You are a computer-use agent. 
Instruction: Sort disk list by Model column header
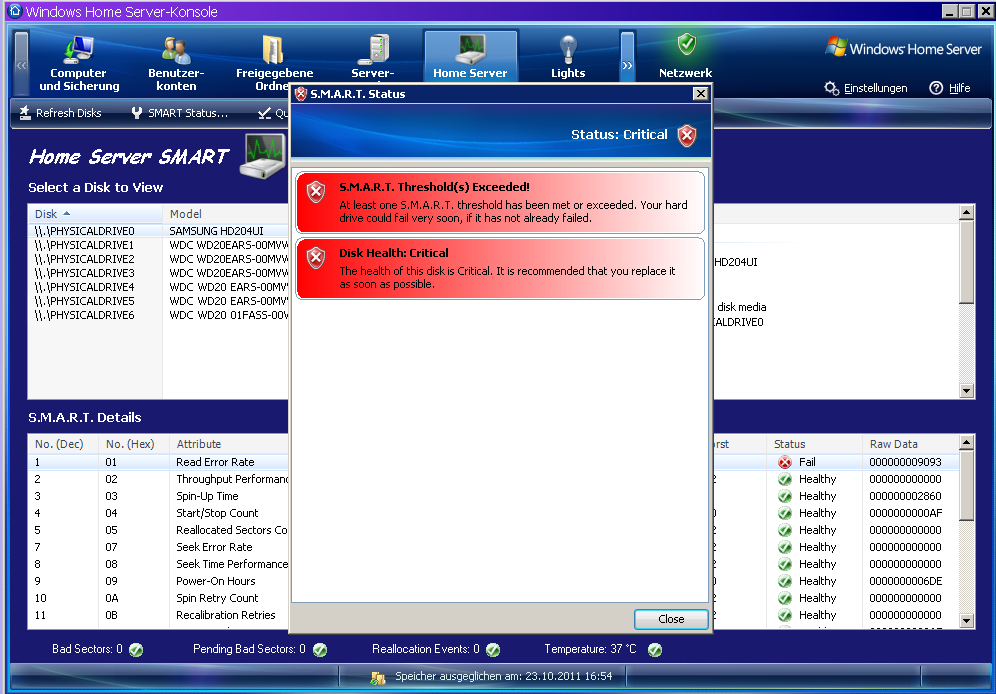[x=225, y=214]
